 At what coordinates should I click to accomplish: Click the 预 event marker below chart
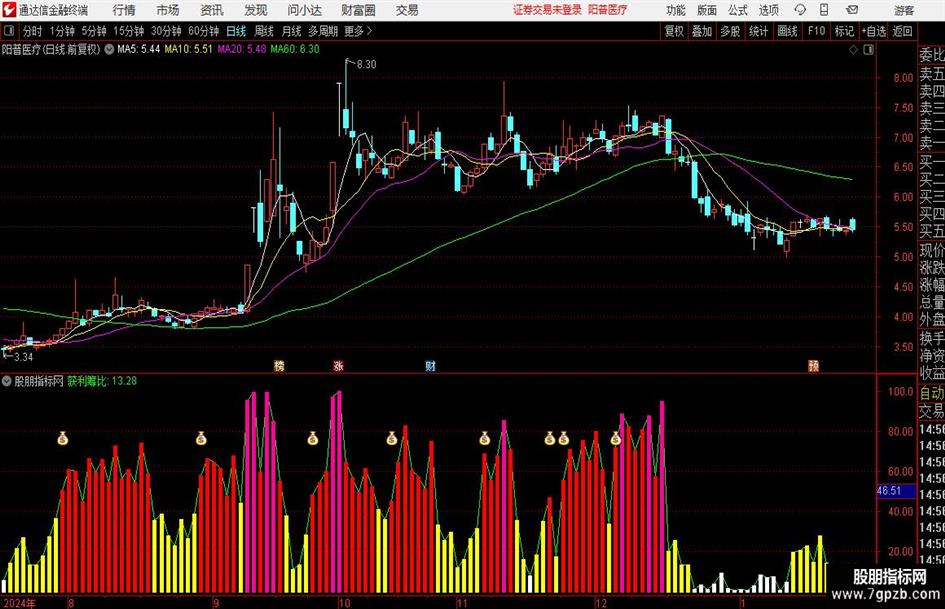814,365
